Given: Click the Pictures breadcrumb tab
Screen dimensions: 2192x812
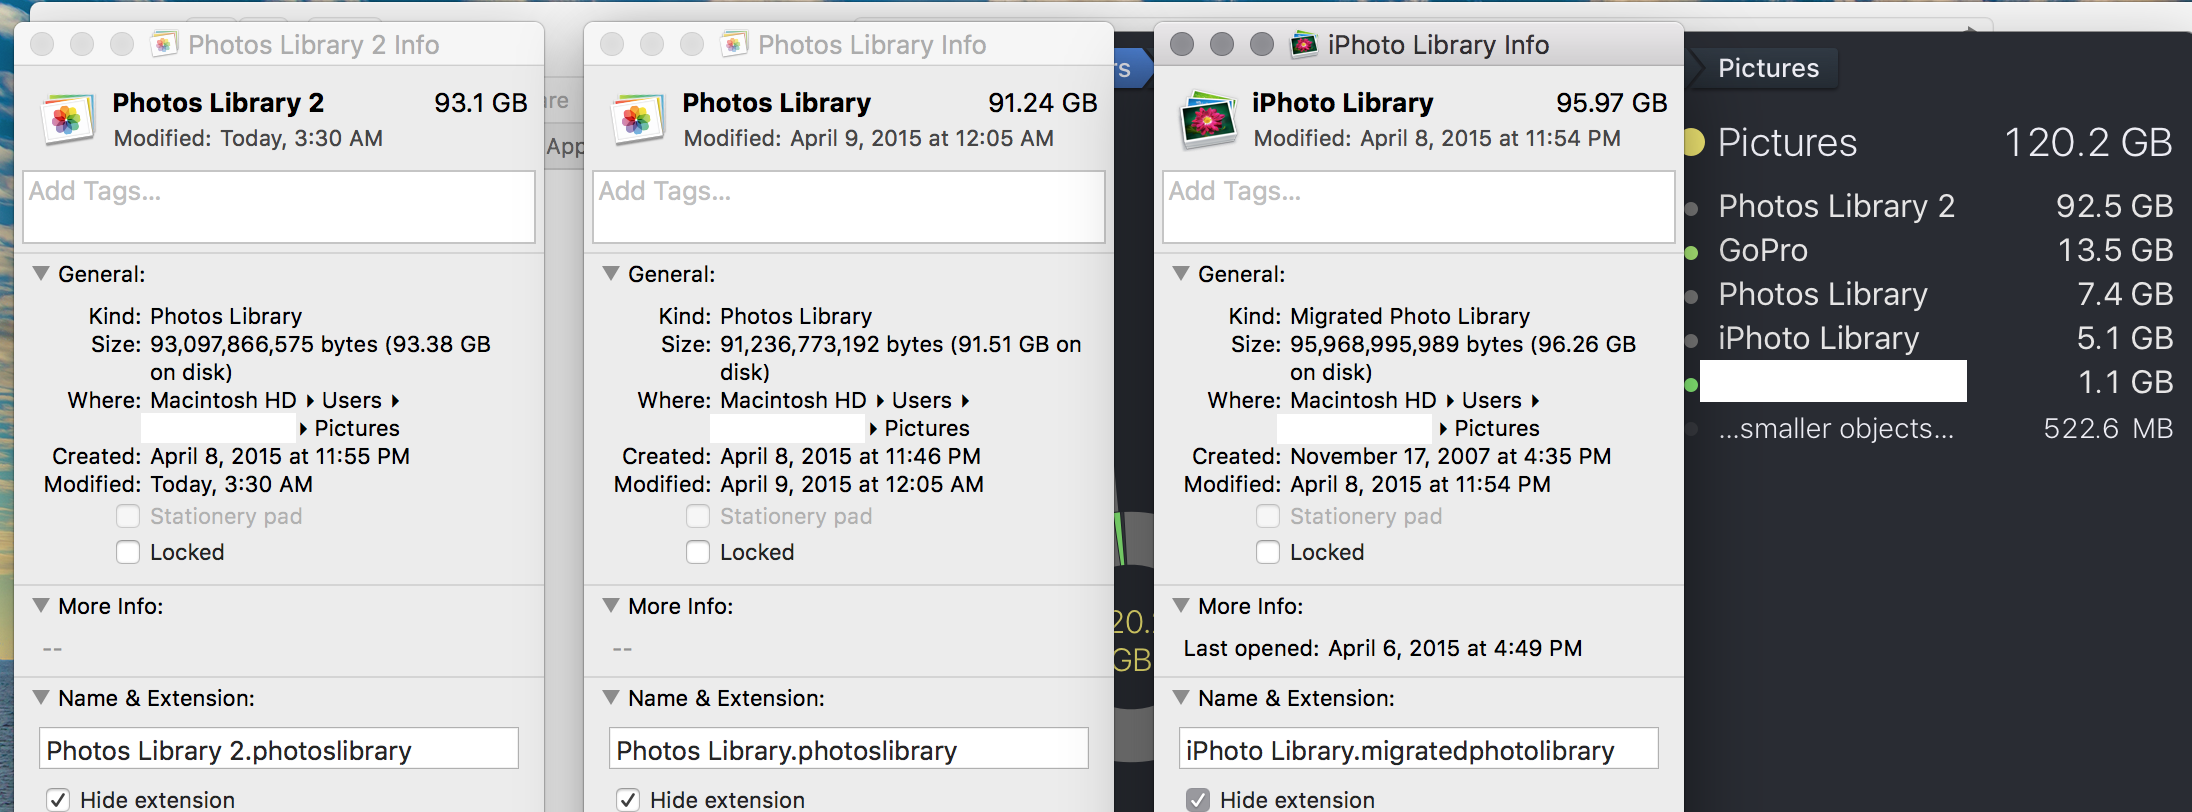Looking at the screenshot, I should coord(1768,68).
